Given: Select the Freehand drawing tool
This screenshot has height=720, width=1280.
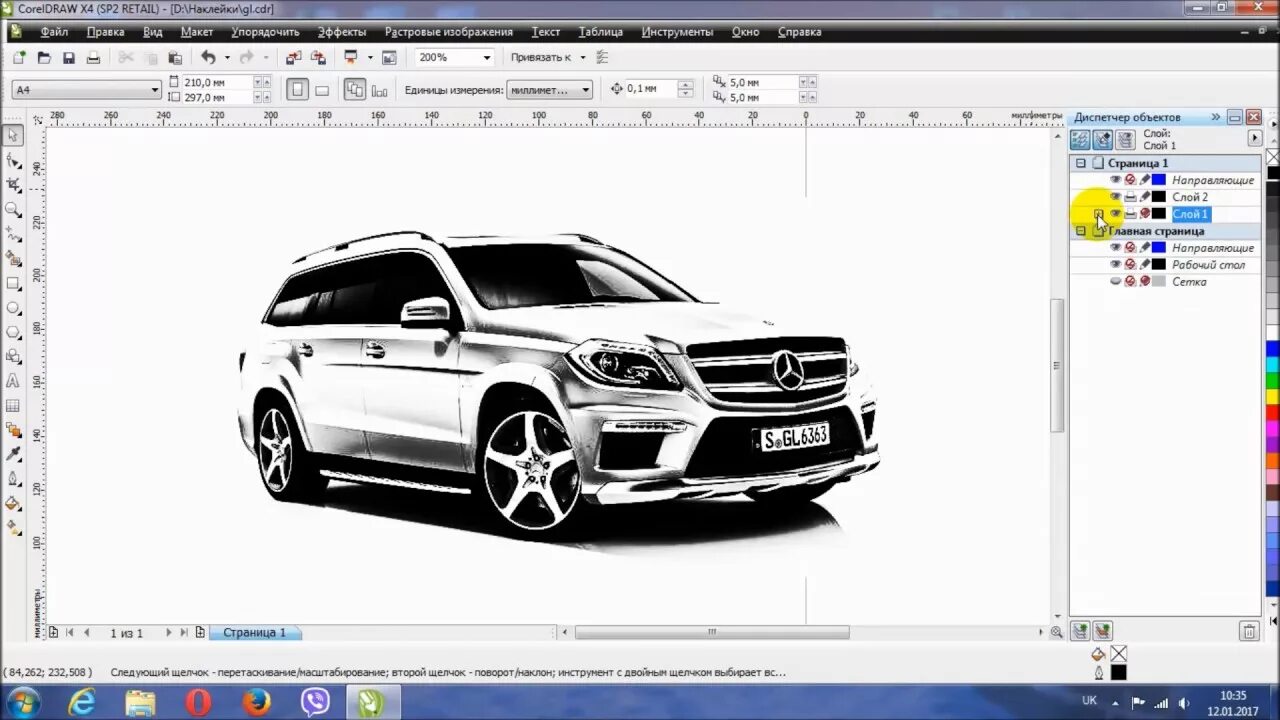Looking at the screenshot, I should [x=13, y=234].
